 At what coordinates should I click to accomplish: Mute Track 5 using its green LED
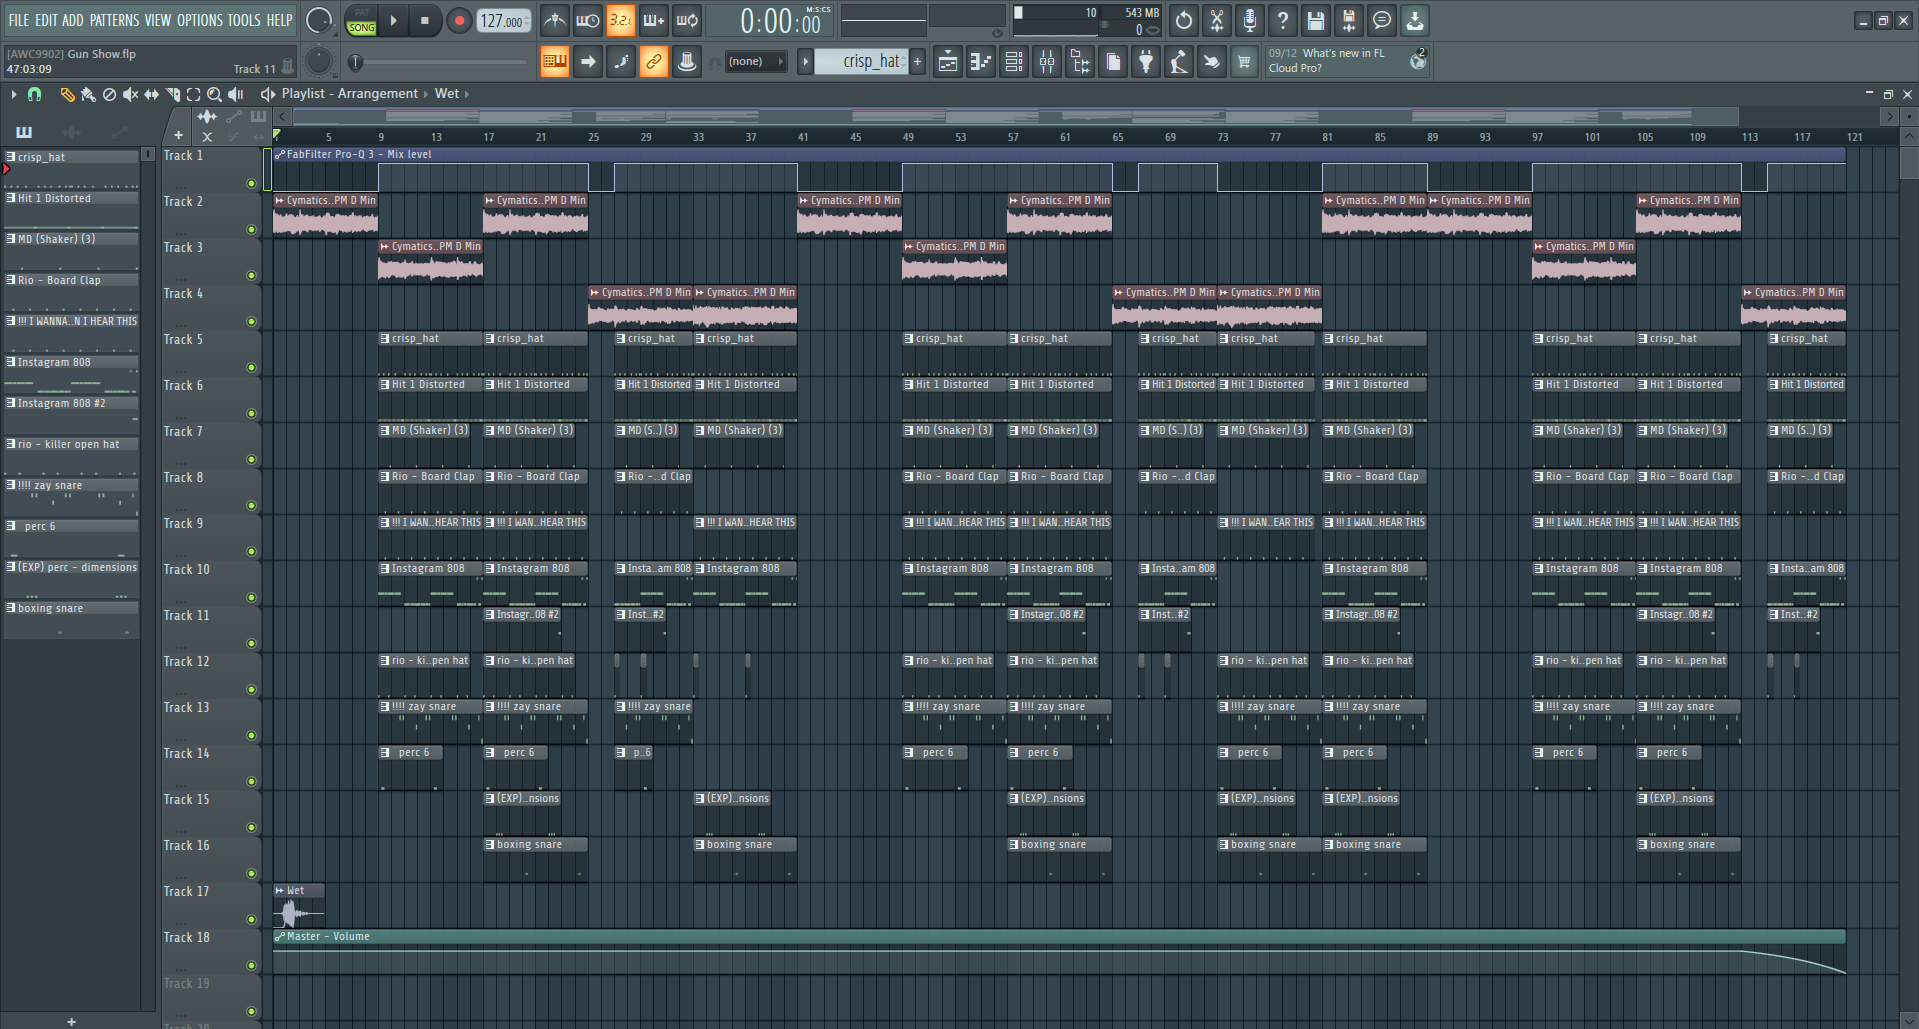point(251,367)
